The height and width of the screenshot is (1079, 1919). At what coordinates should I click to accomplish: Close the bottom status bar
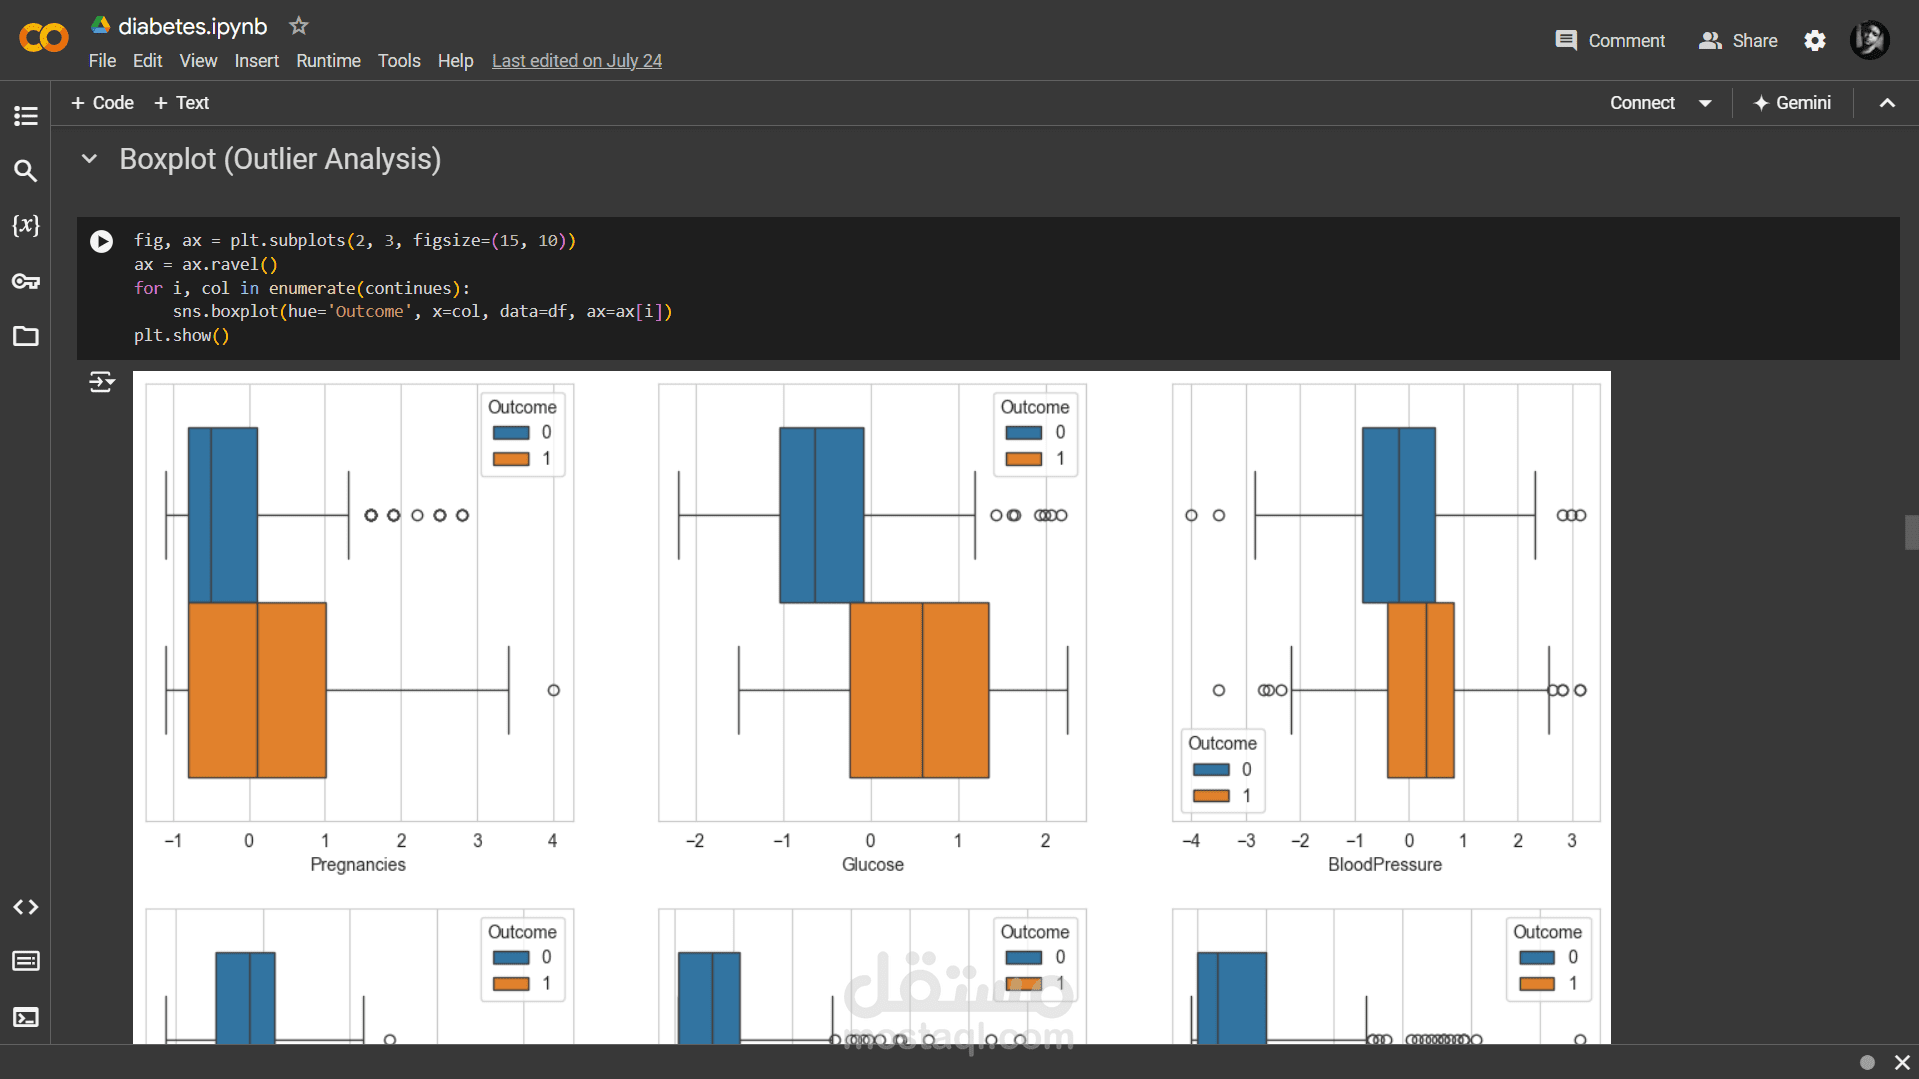1902,1062
